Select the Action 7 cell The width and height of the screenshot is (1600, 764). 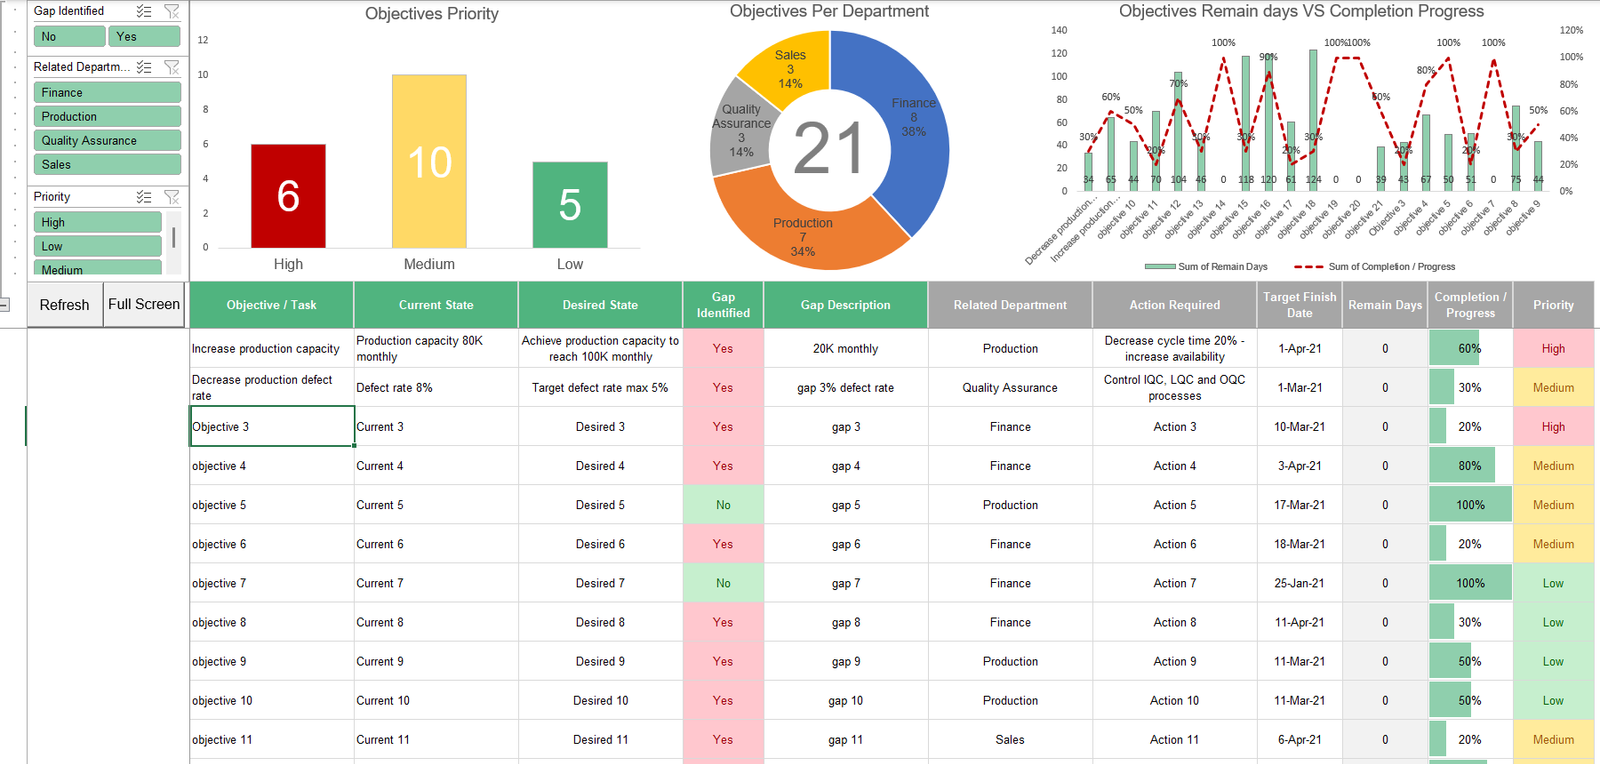[x=1175, y=583]
